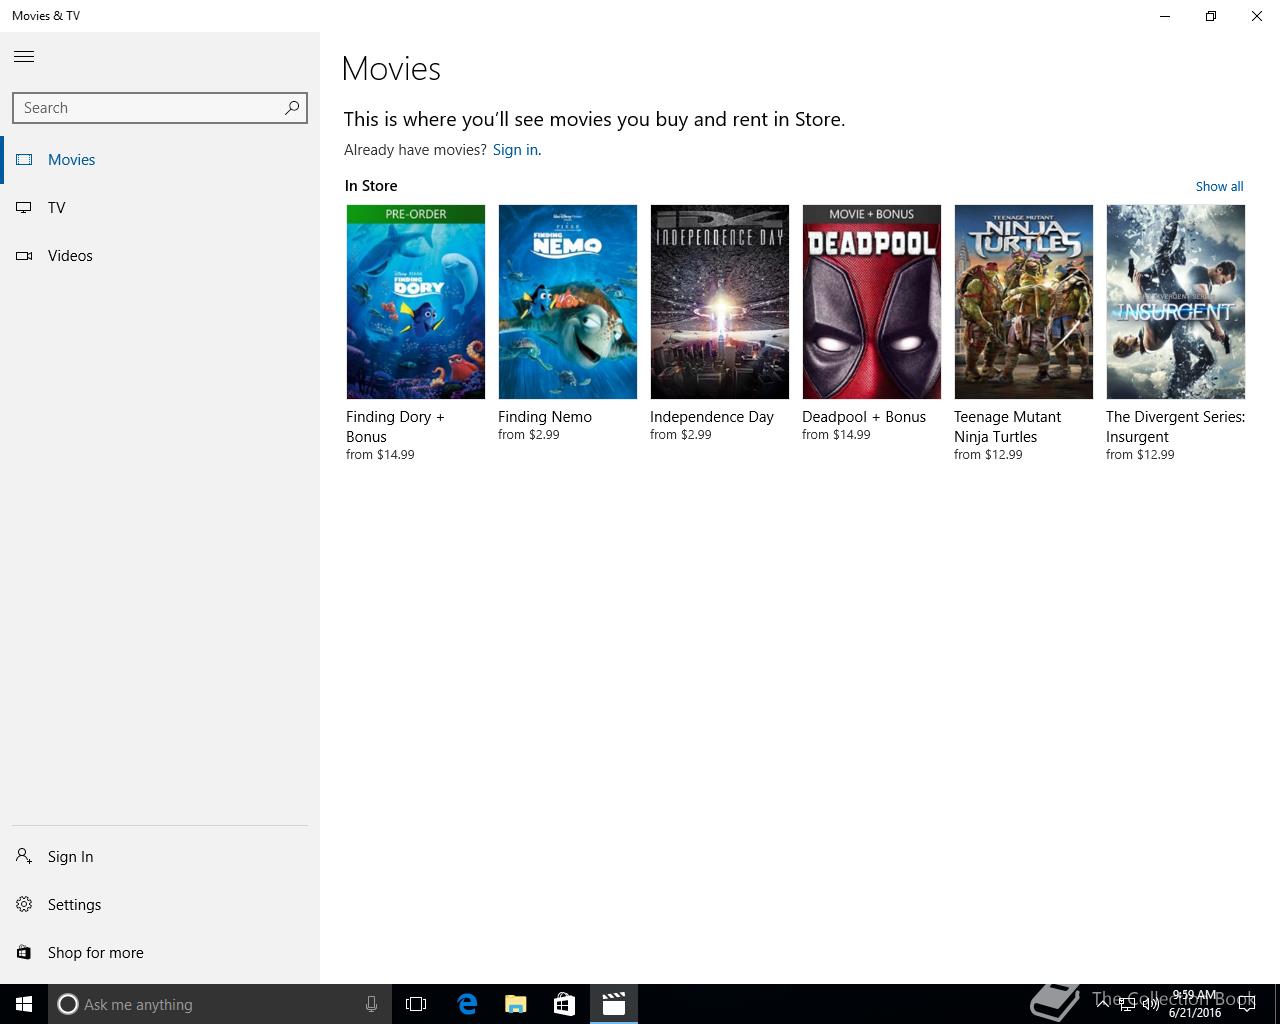Open the Independence Day poster
The width and height of the screenshot is (1280, 1024).
click(720, 302)
